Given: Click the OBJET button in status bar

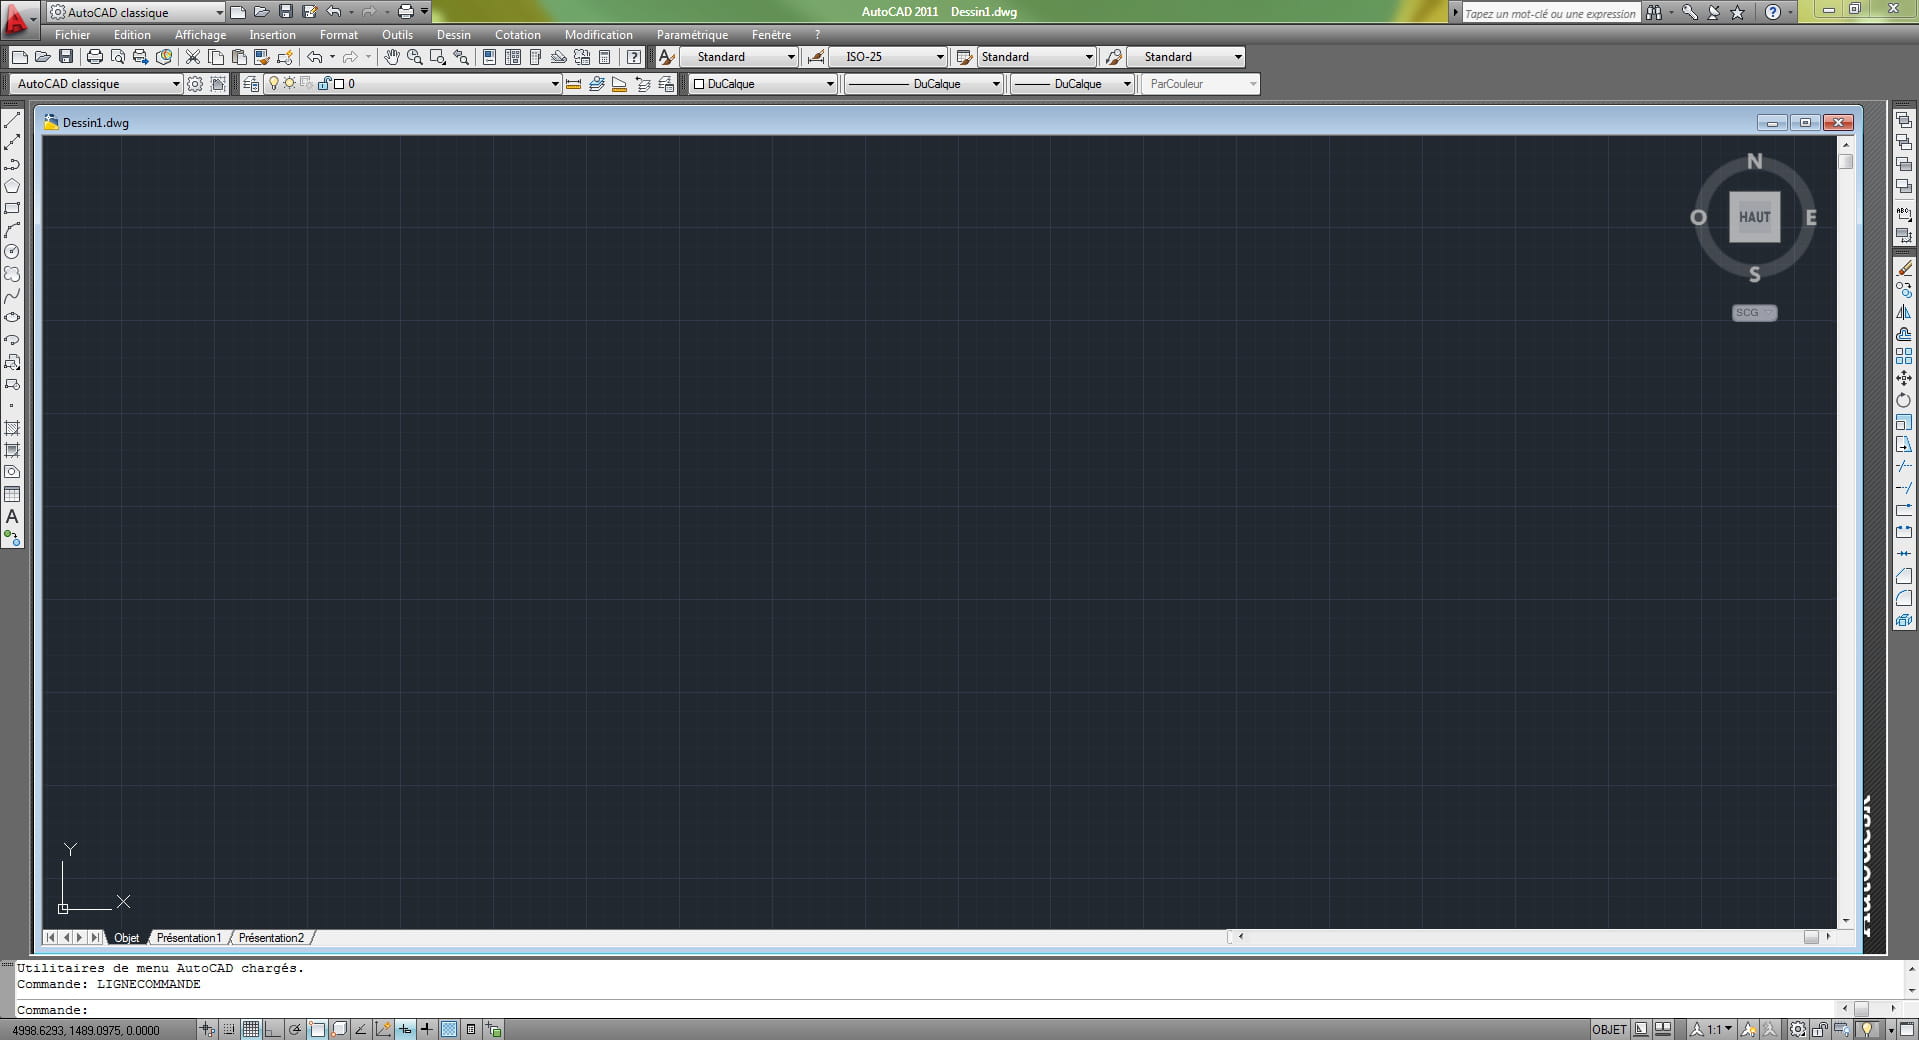Looking at the screenshot, I should coord(1609,1029).
